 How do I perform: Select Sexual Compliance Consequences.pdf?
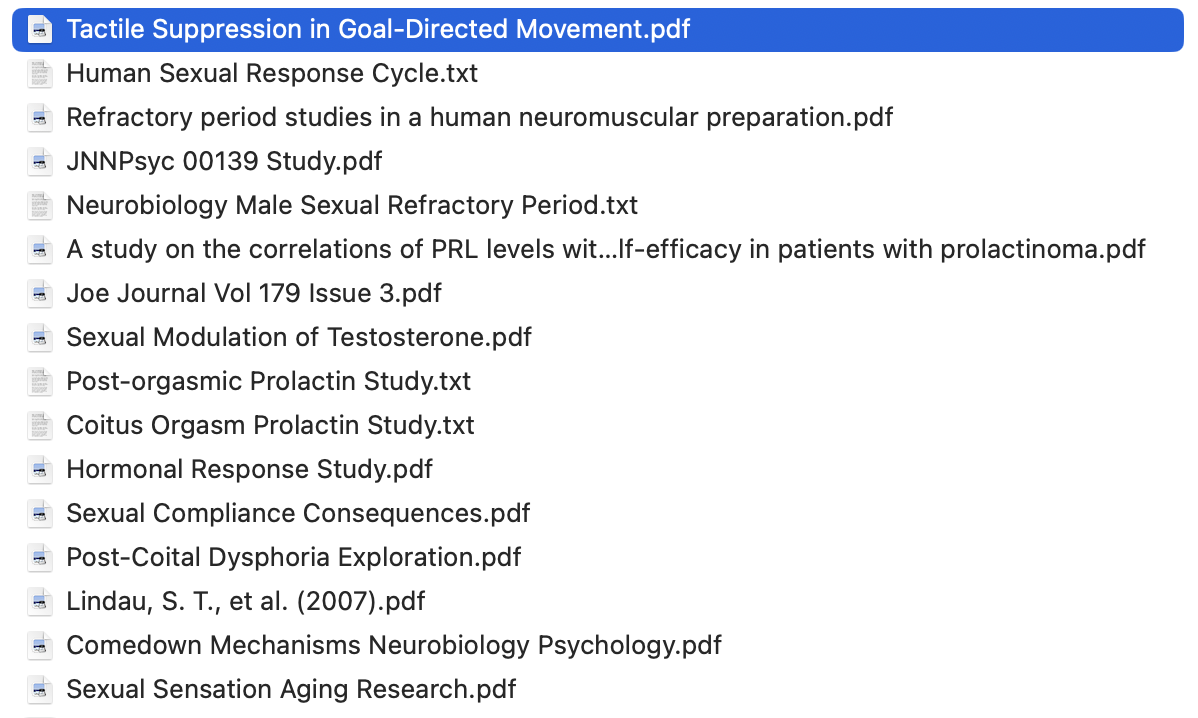click(298, 513)
